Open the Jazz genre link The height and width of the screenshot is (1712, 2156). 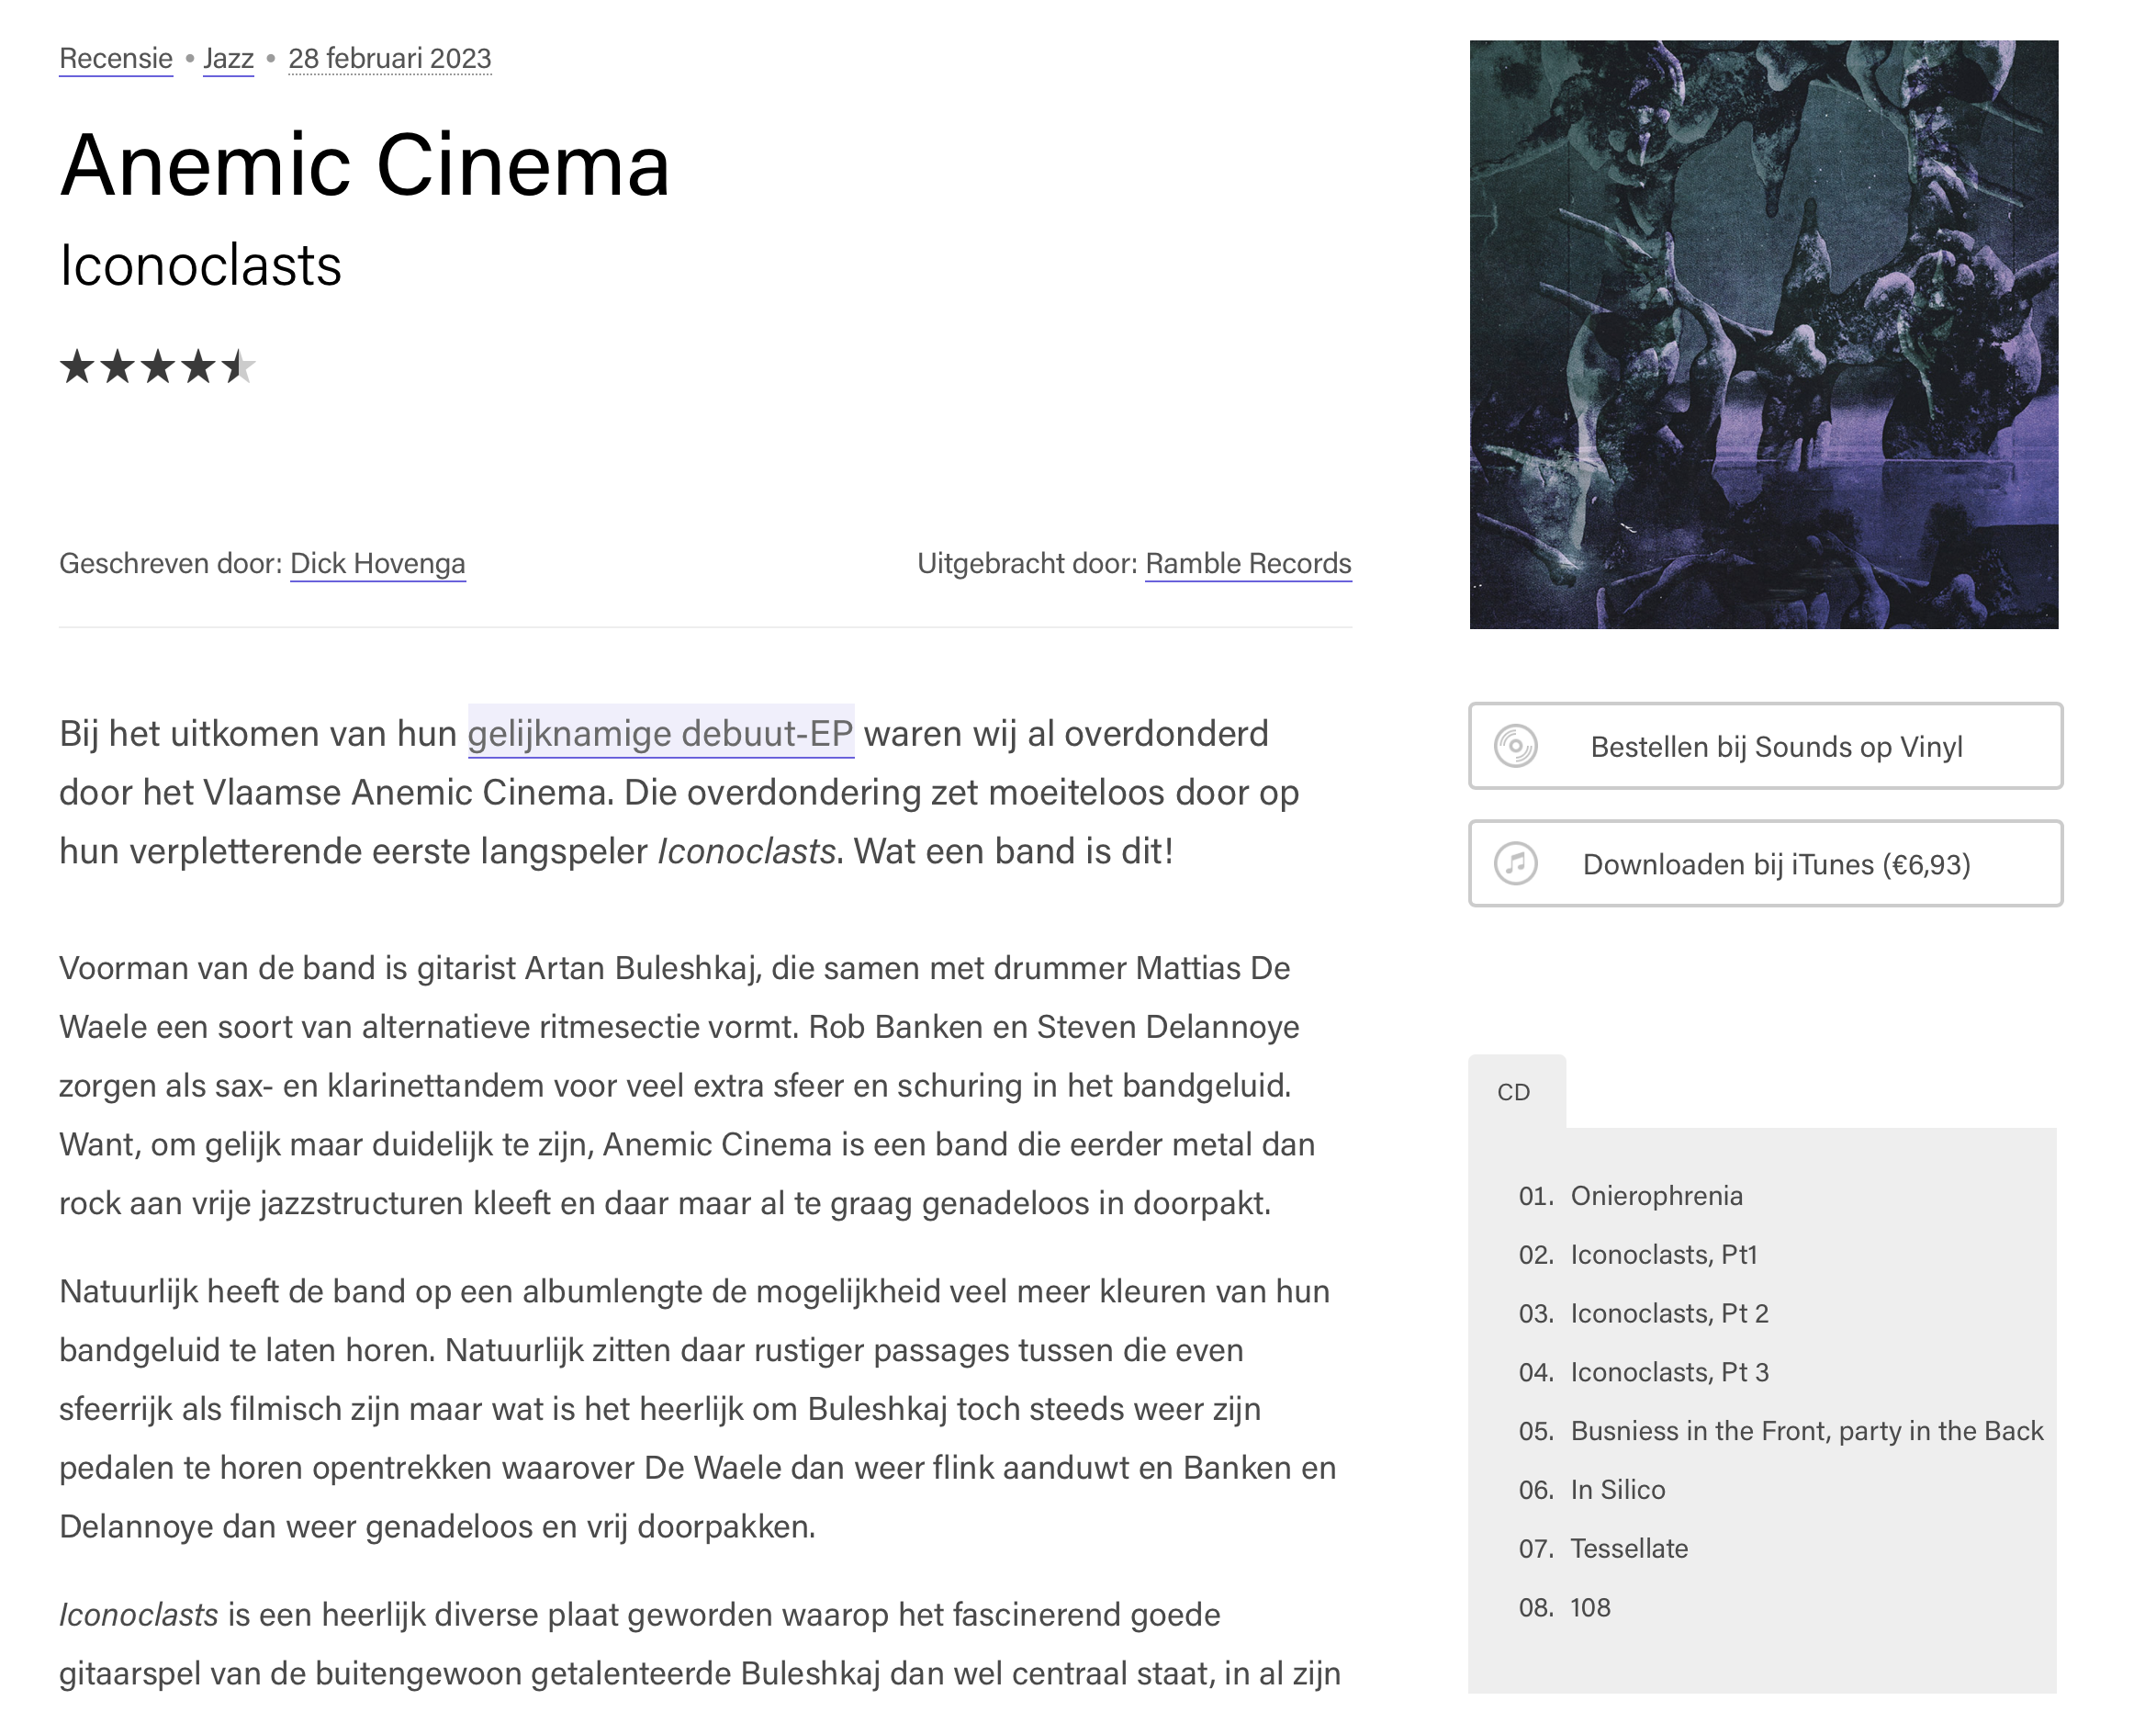(x=228, y=58)
